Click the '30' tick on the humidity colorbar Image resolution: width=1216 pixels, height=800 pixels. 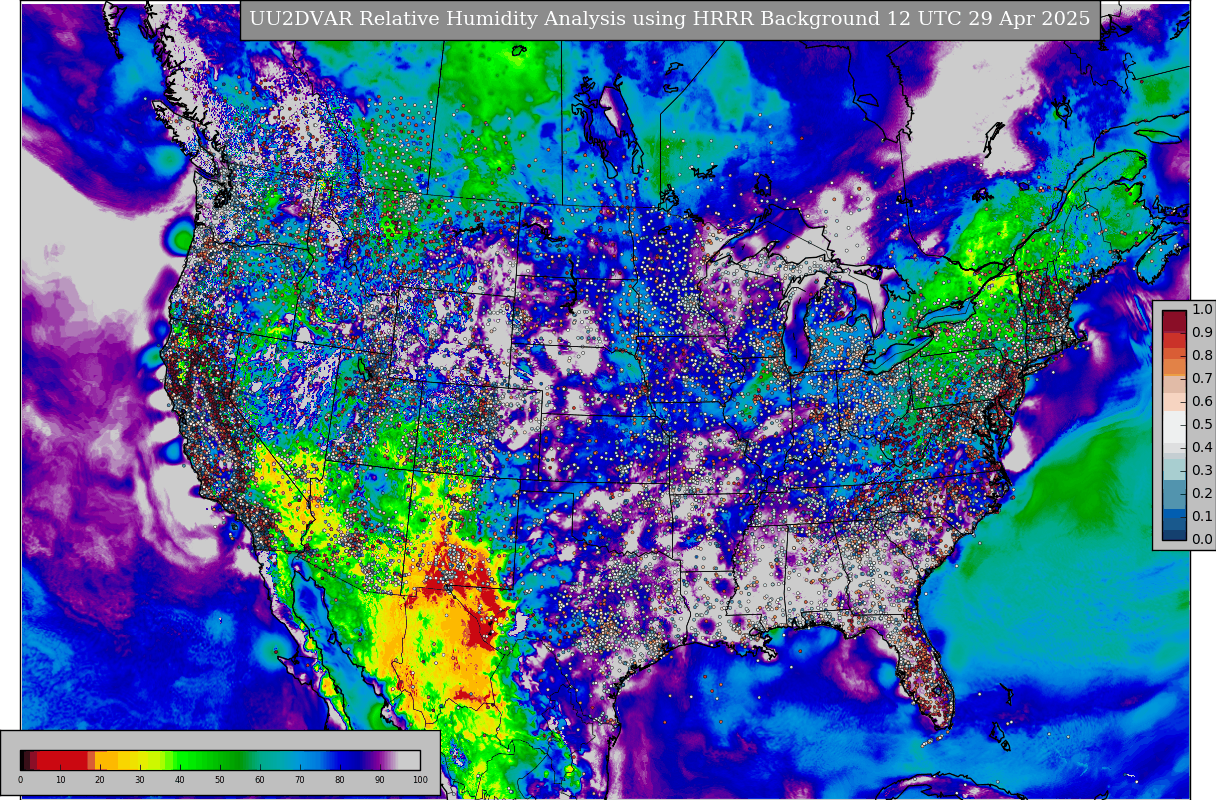click(x=140, y=780)
